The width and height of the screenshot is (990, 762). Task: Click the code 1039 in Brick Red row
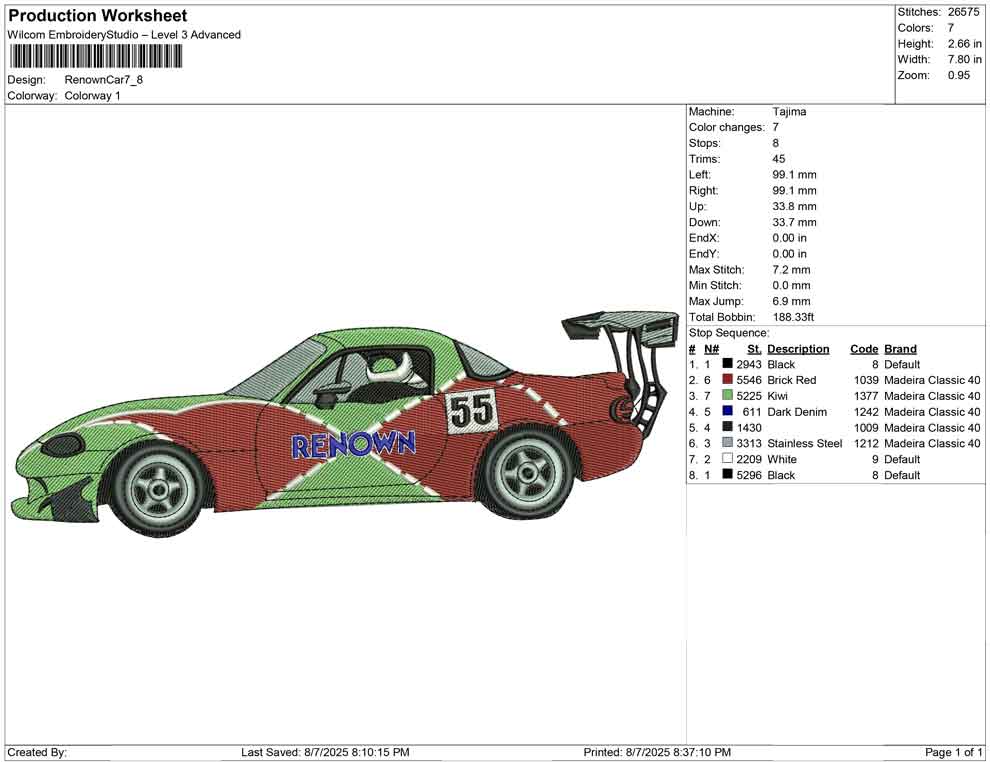[866, 380]
